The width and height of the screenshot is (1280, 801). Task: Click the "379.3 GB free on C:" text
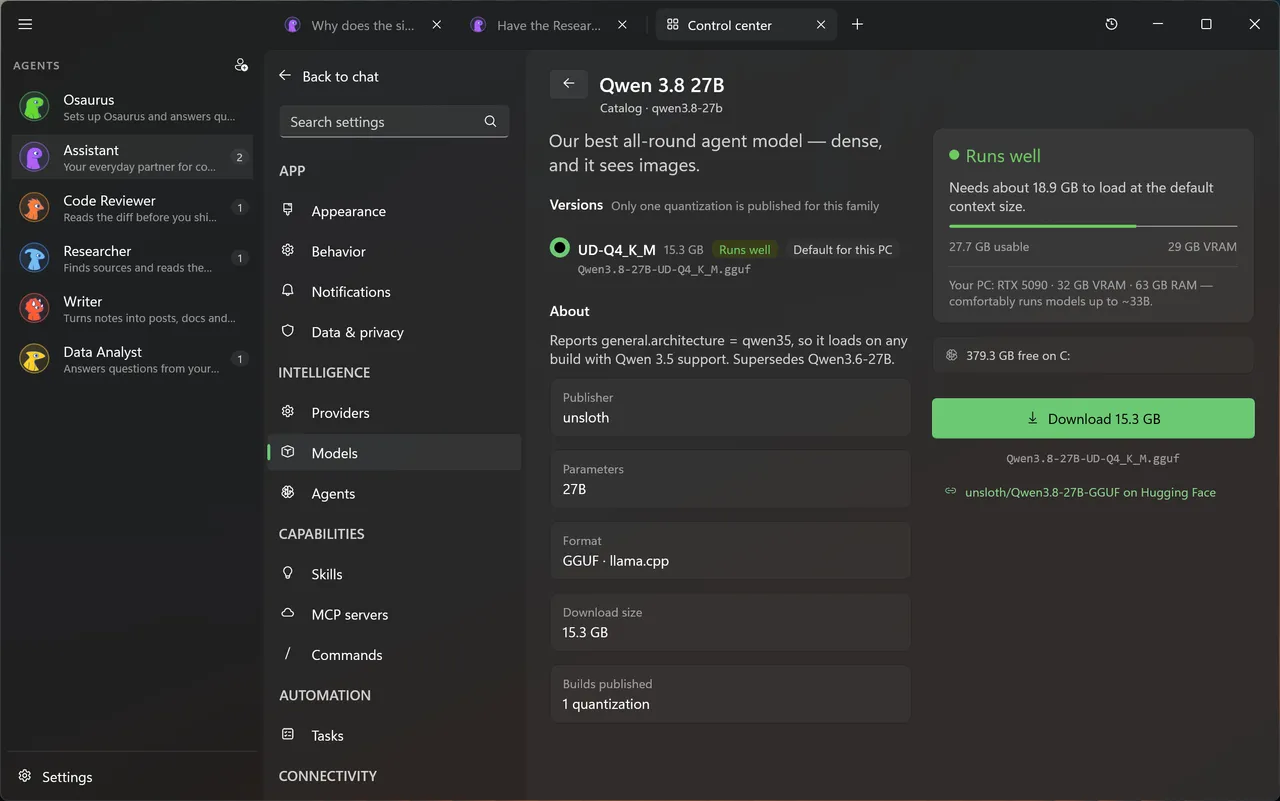pos(1018,355)
